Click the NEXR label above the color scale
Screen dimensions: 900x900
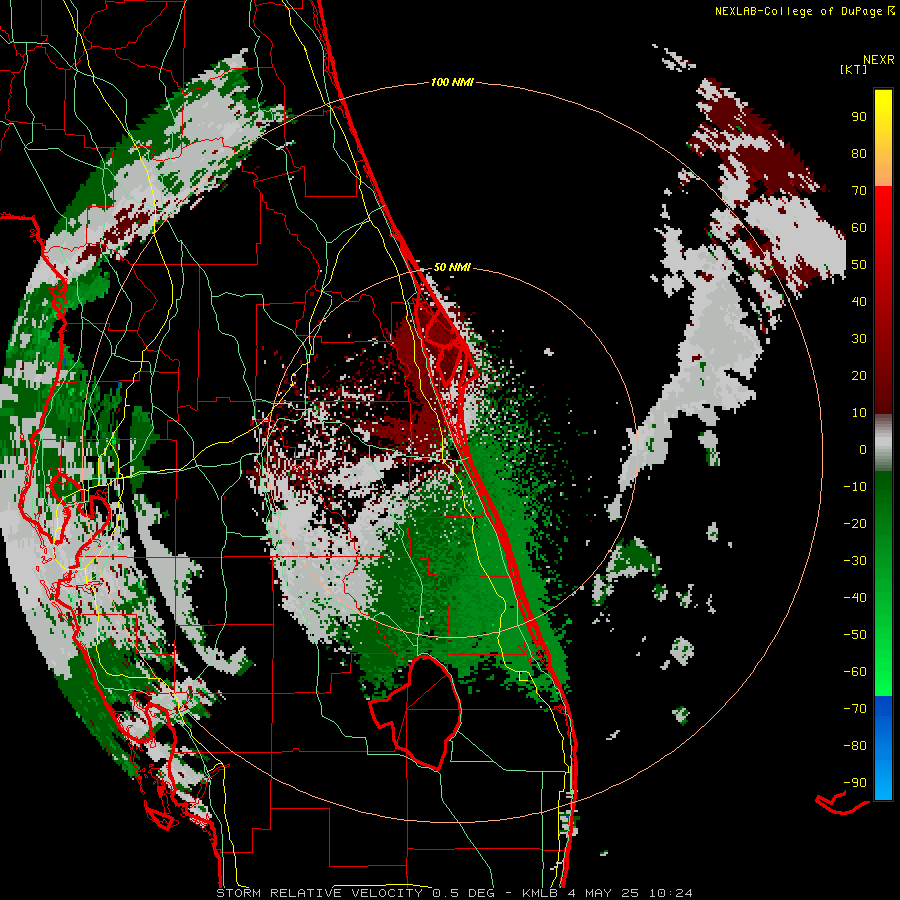pos(879,60)
